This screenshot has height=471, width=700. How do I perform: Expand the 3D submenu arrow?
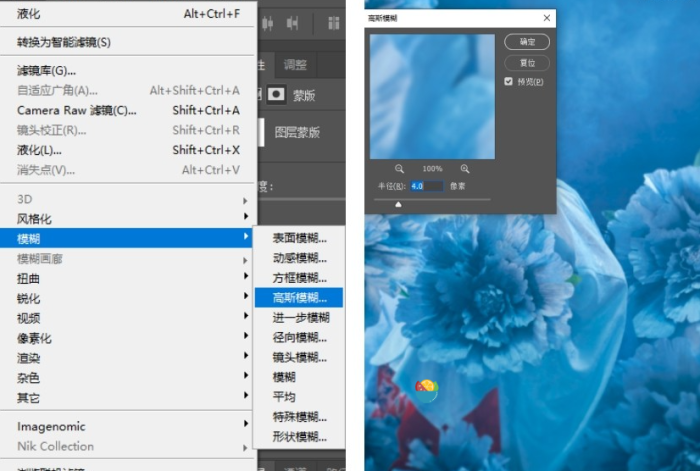pyautogui.click(x=245, y=200)
